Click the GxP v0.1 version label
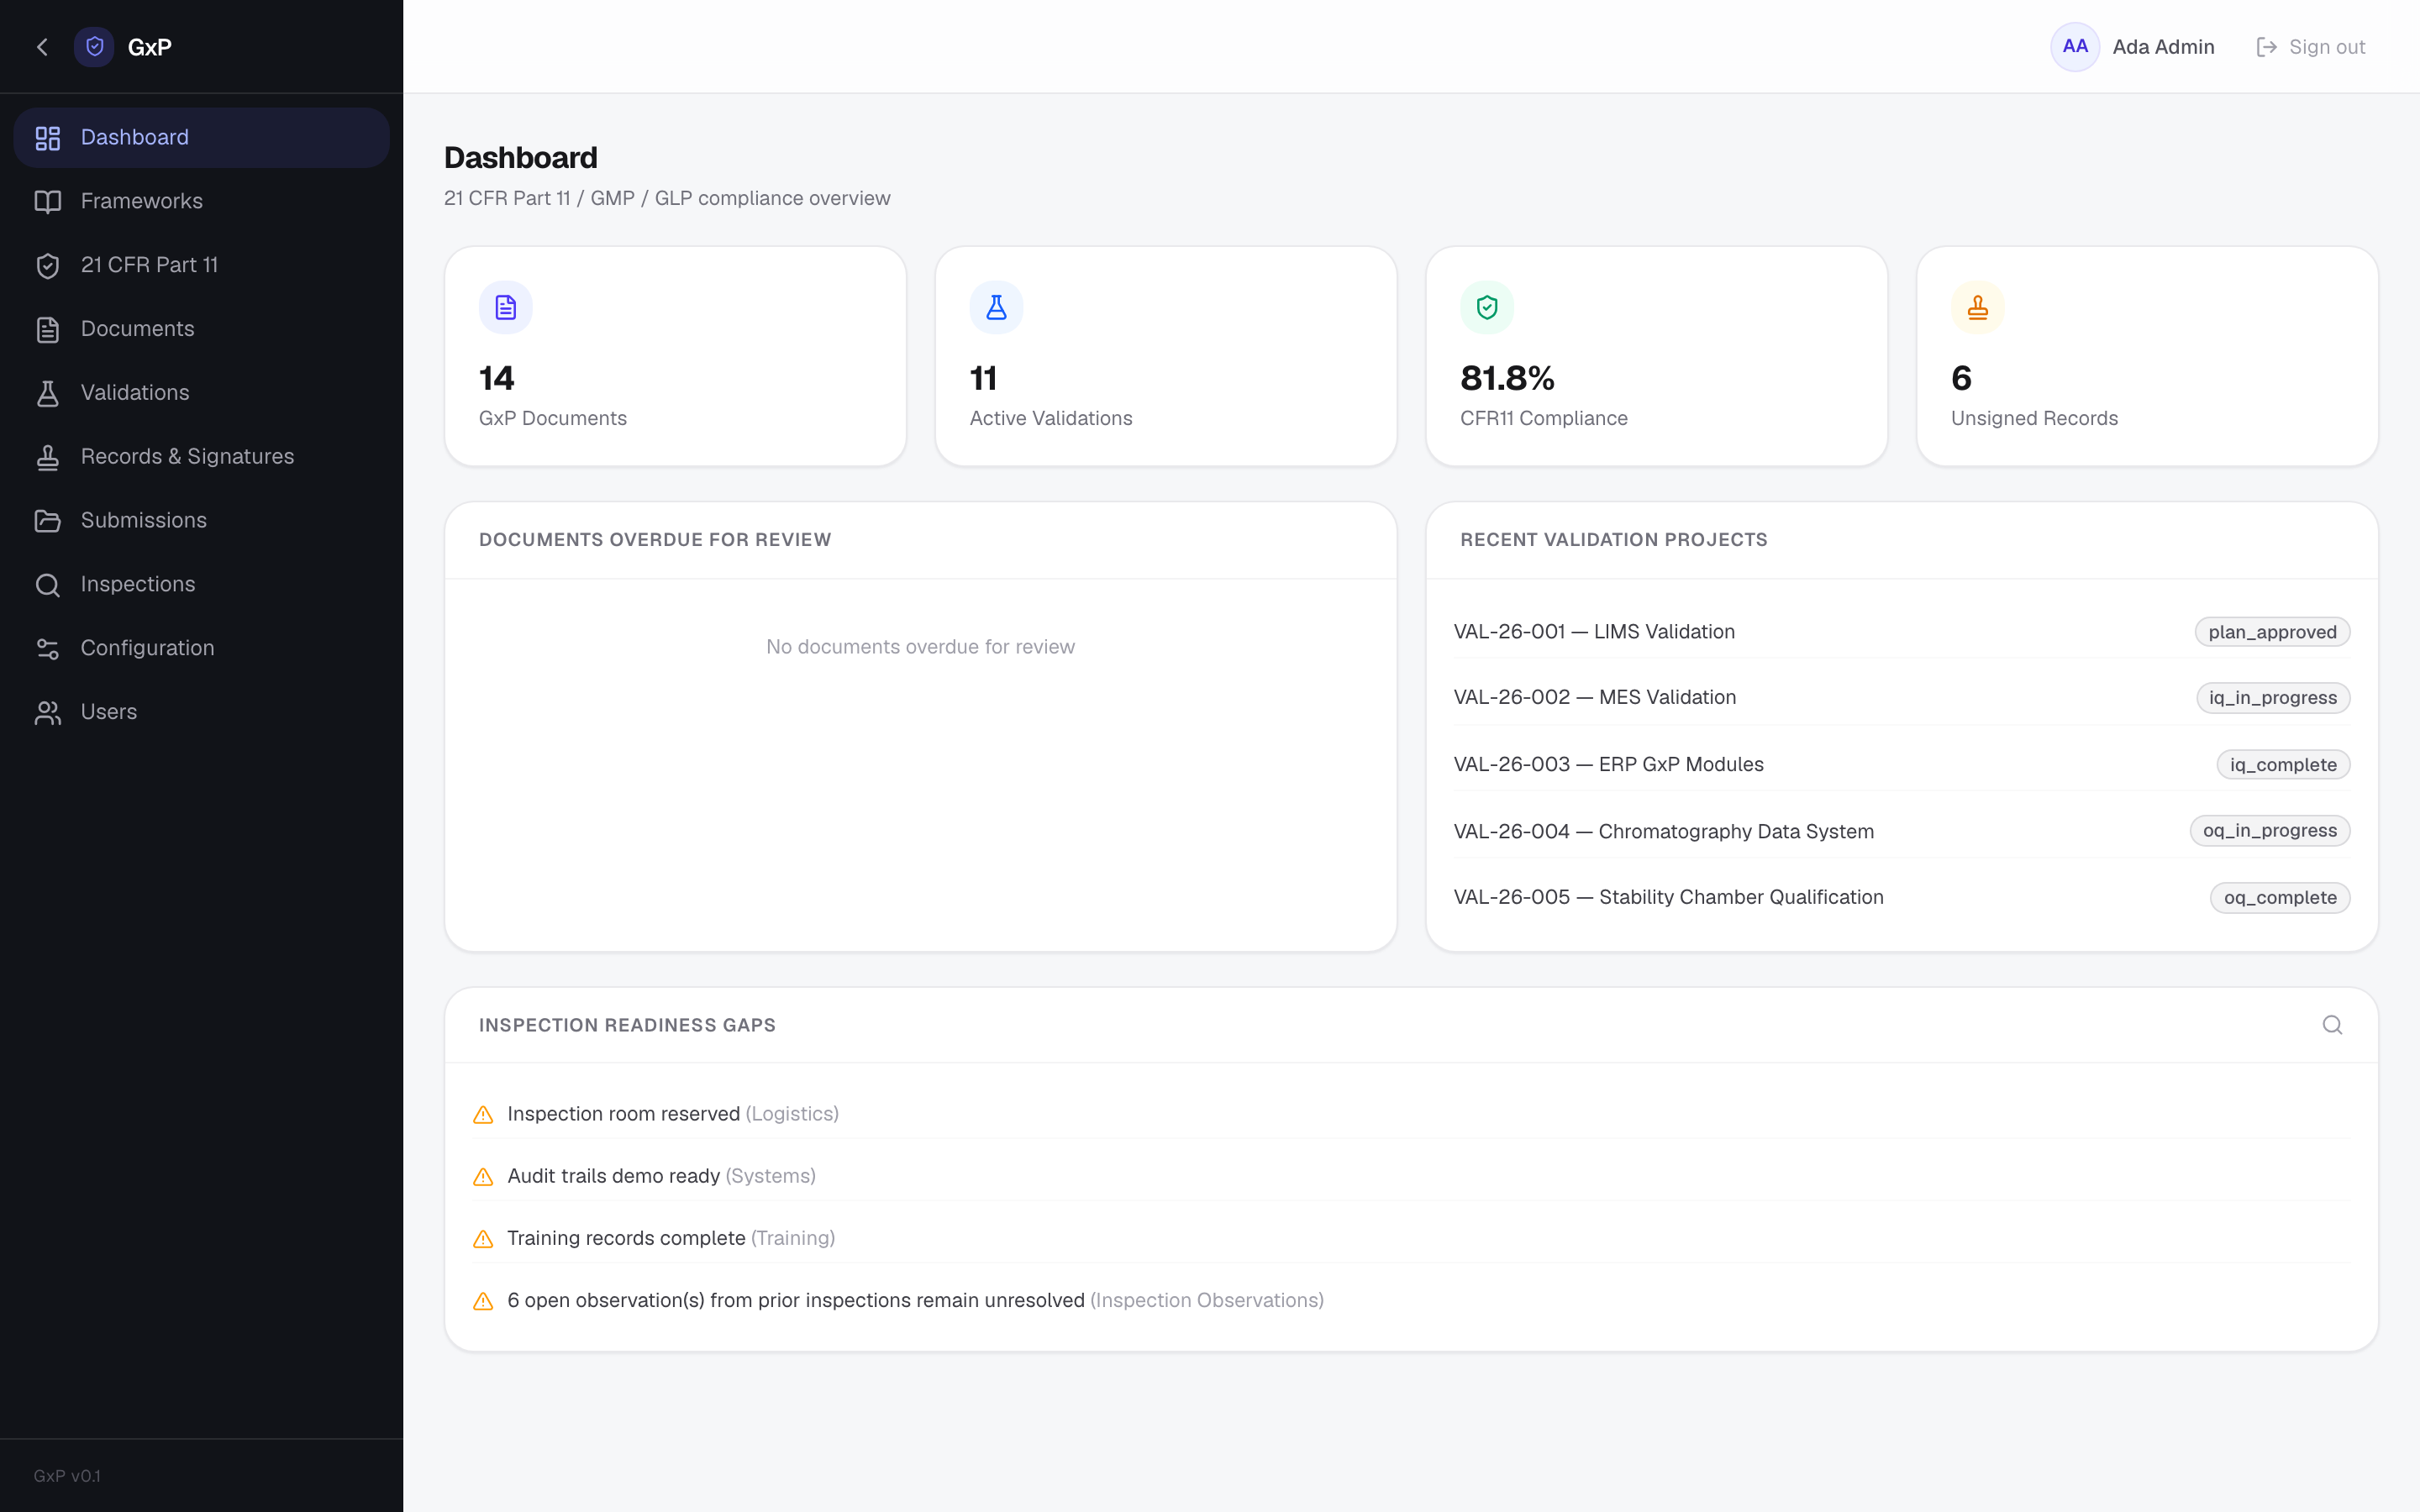Screen dimensions: 2420x1512 click(67, 1476)
